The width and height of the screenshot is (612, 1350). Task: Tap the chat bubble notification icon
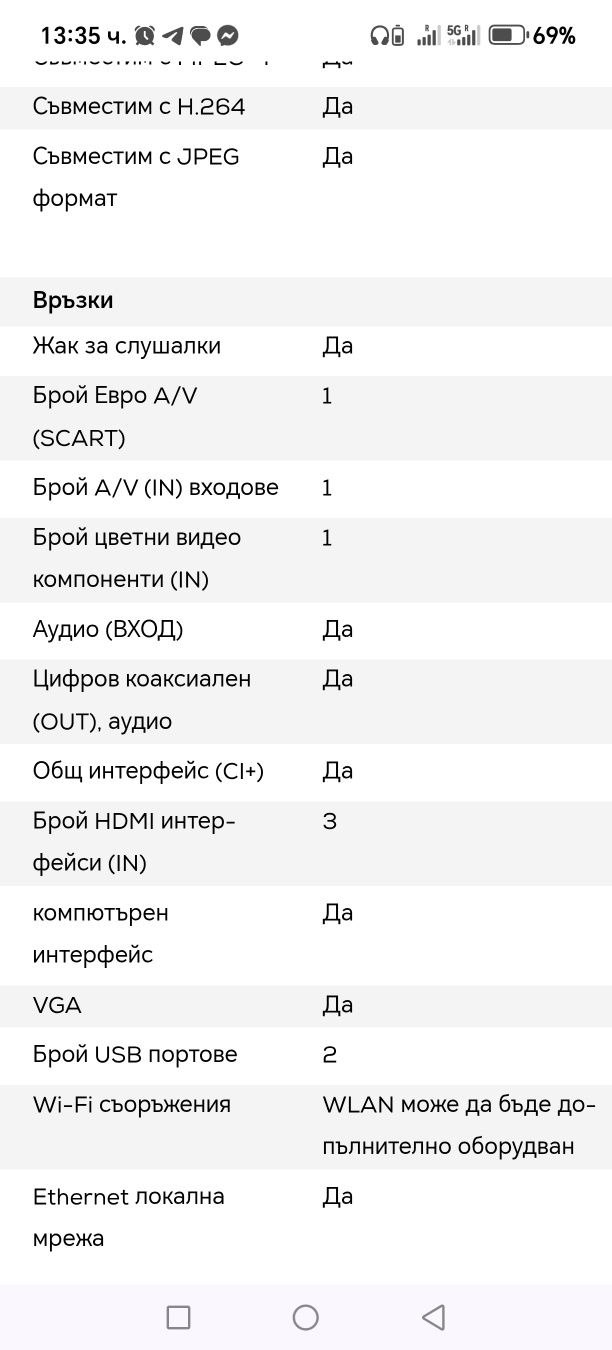(200, 36)
